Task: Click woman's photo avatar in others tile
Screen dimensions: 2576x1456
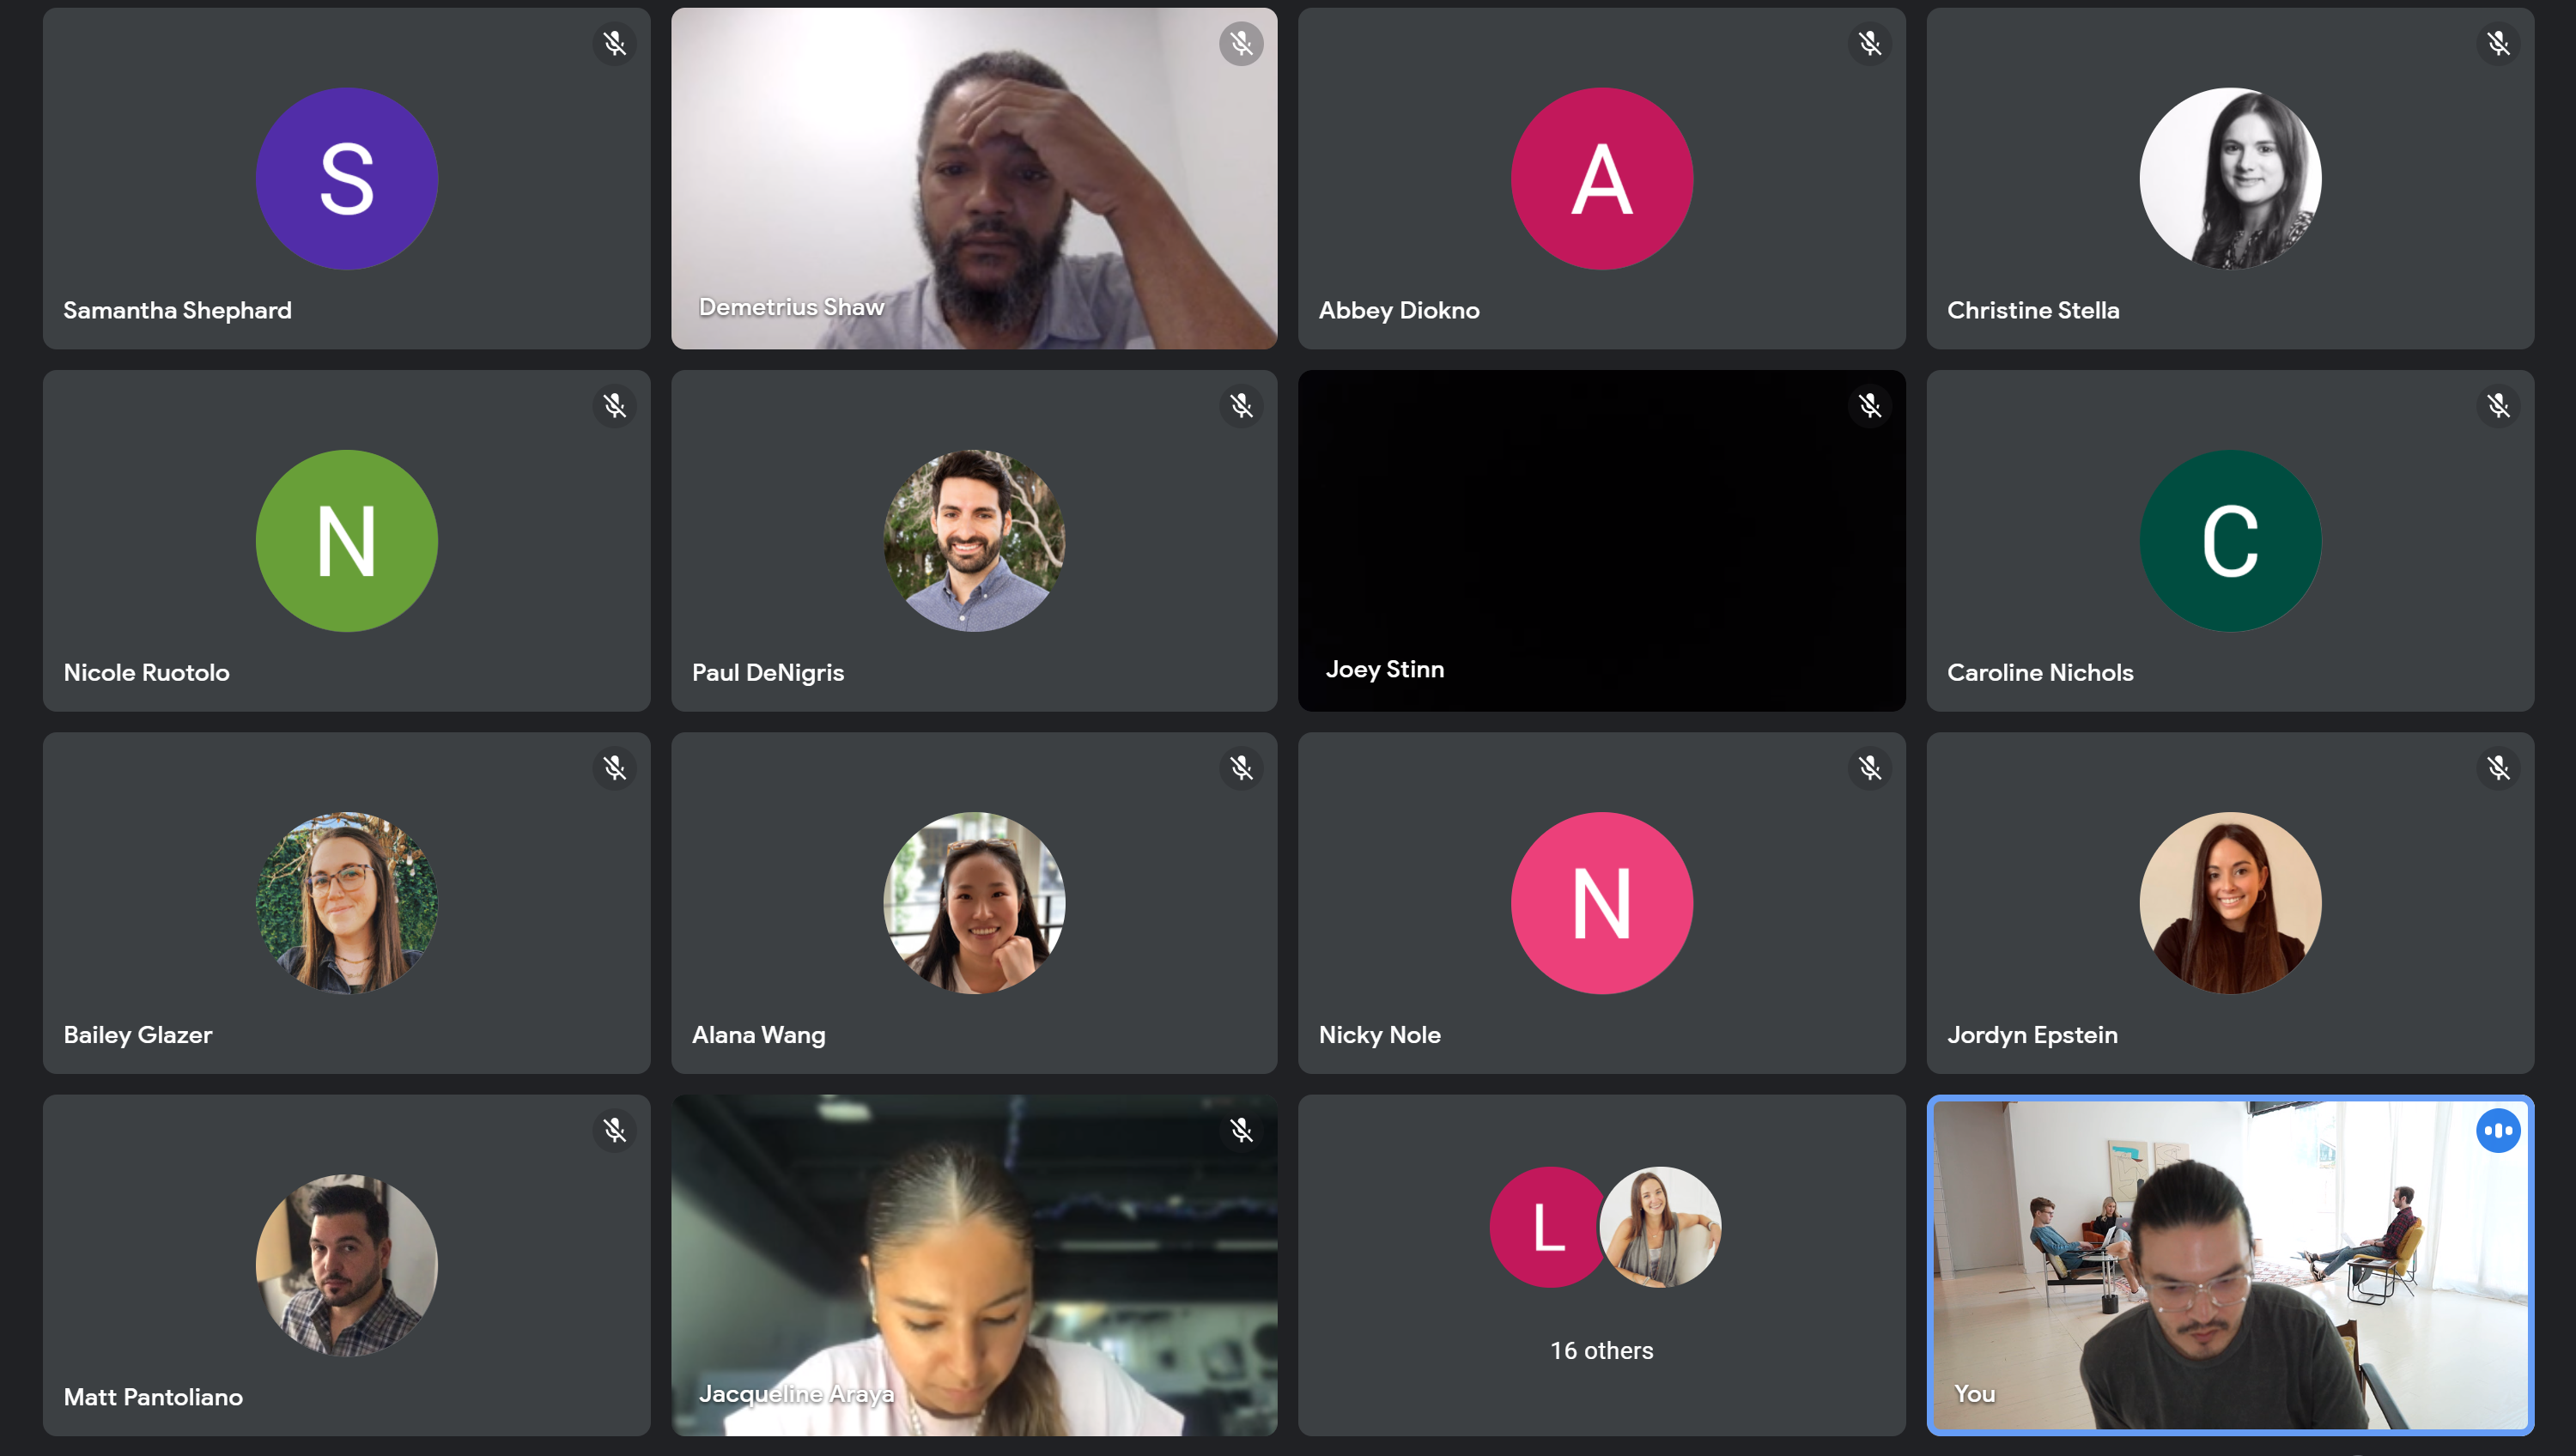Action: tap(1660, 1227)
